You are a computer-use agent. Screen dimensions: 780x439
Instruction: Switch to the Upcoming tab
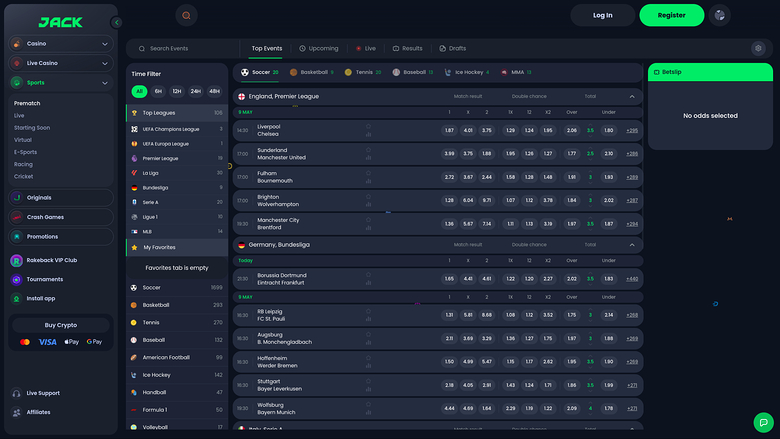point(319,49)
